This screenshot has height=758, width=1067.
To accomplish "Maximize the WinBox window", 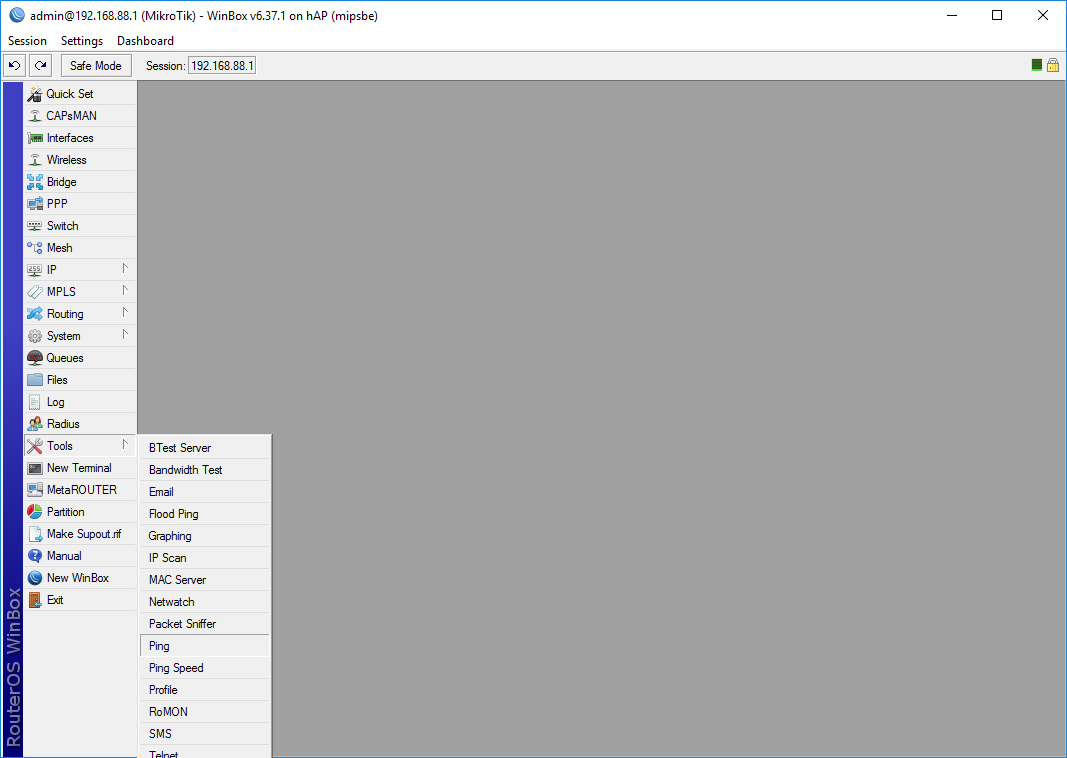I will [x=997, y=15].
